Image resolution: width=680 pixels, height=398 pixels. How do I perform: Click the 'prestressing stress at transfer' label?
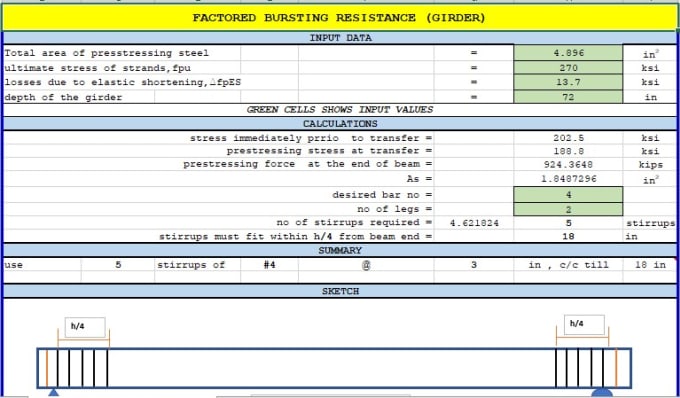click(329, 151)
